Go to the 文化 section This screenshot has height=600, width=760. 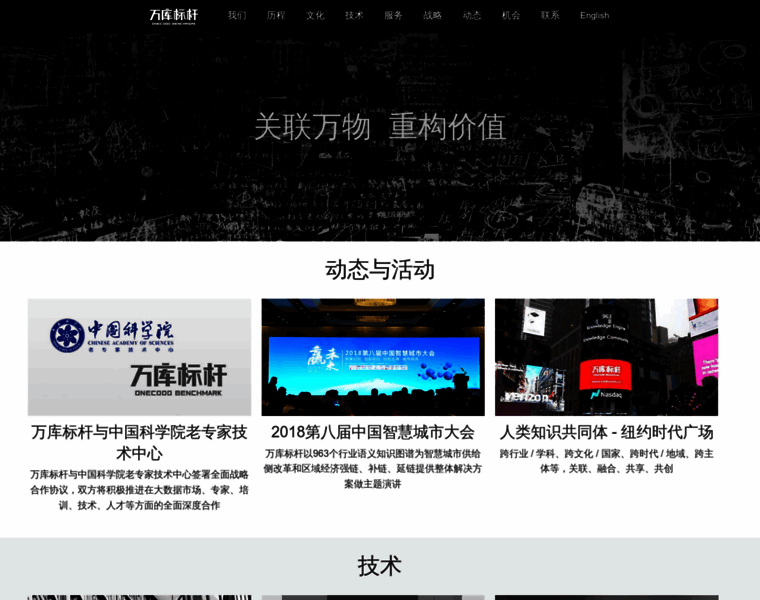point(315,16)
